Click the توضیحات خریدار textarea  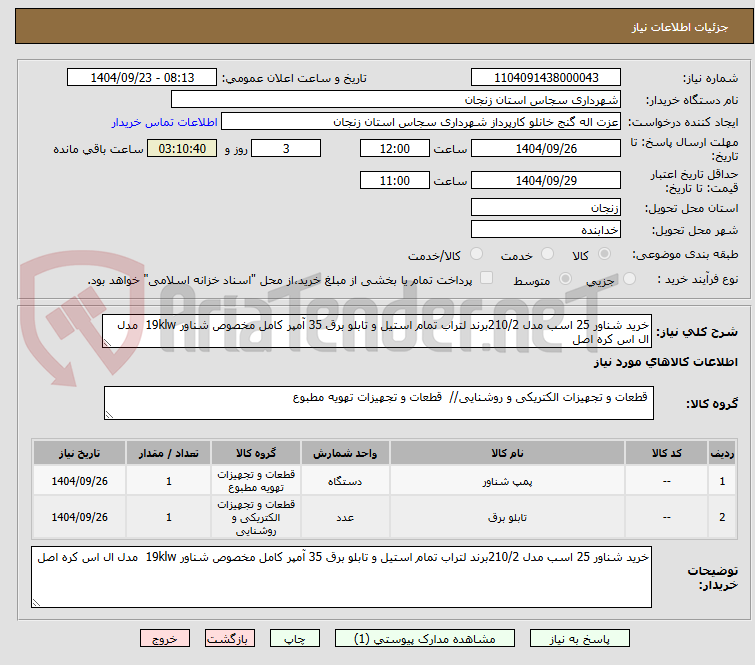click(341, 577)
